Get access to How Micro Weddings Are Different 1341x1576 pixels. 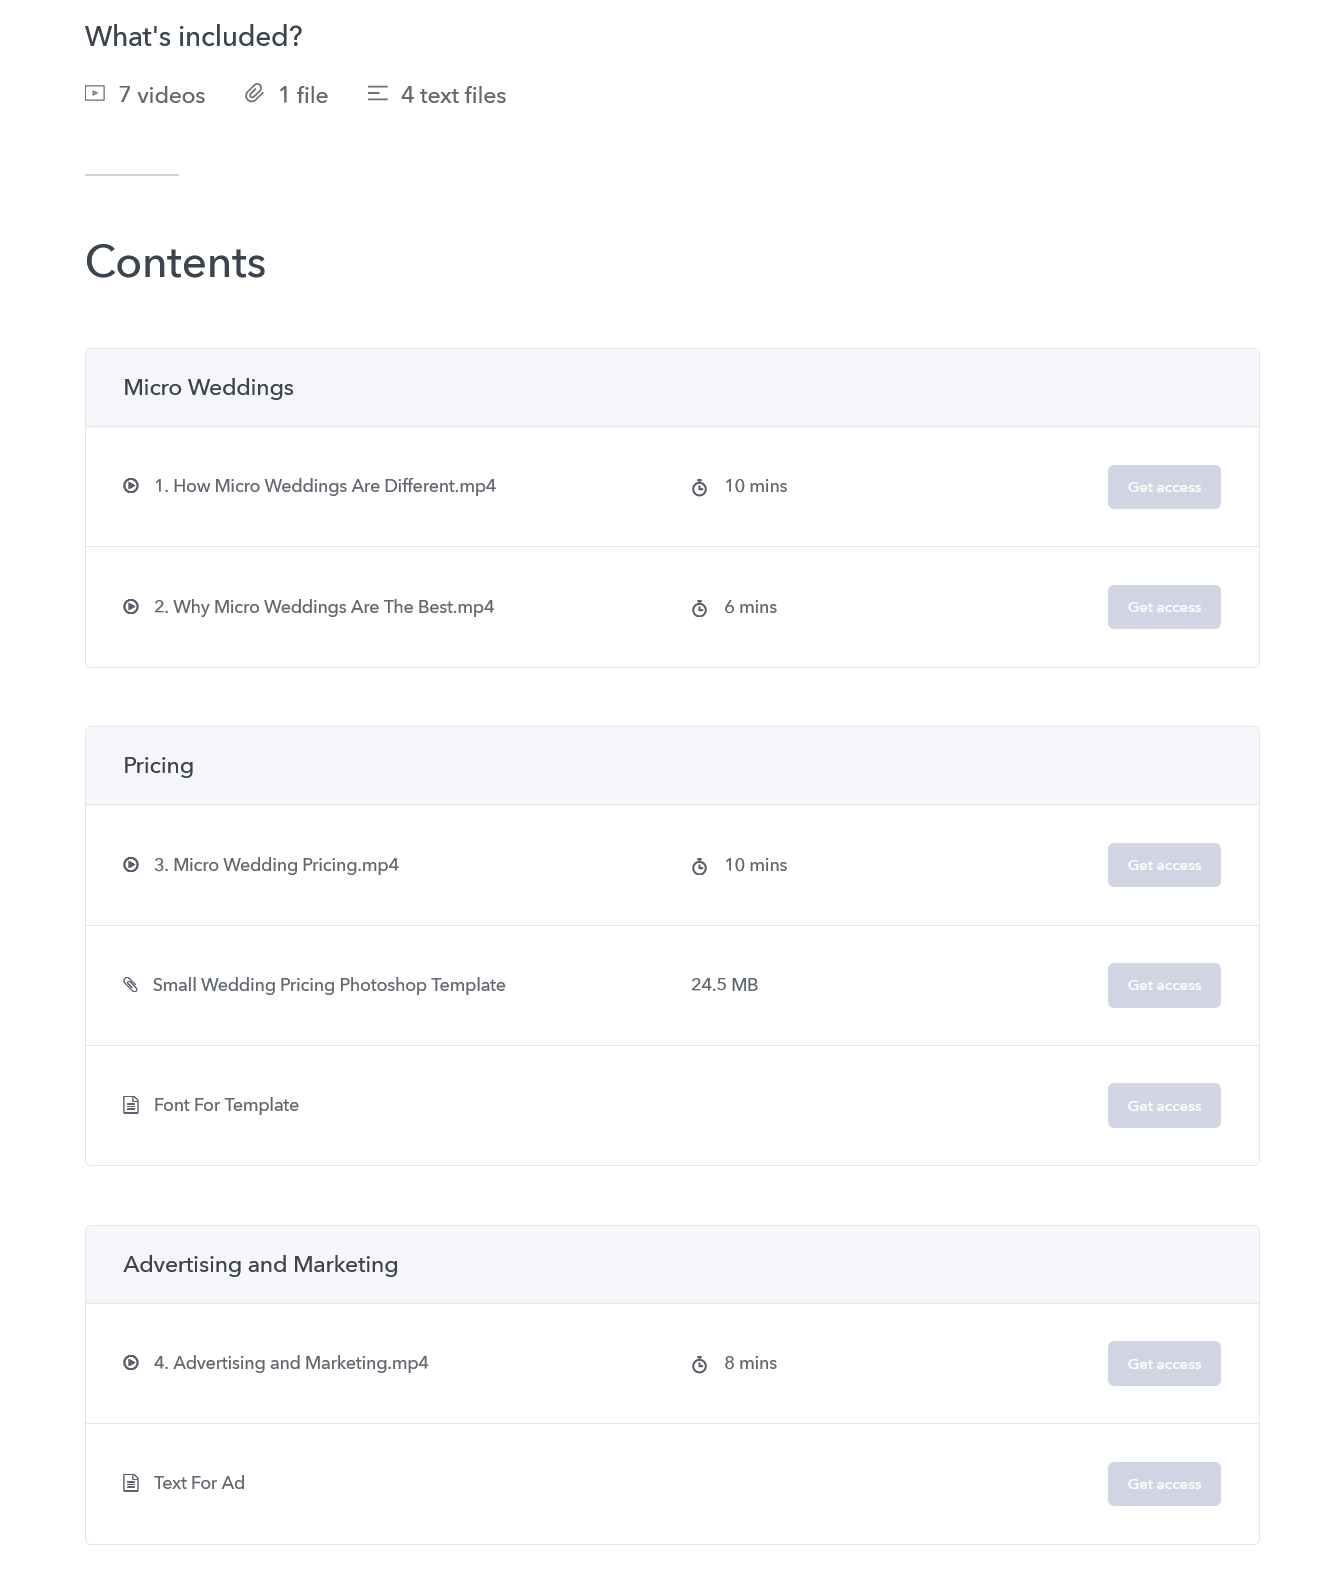tap(1164, 487)
